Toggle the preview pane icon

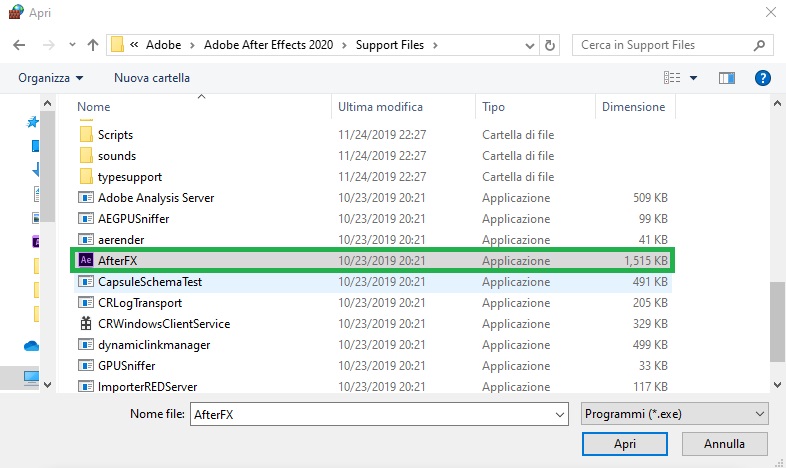coord(726,78)
